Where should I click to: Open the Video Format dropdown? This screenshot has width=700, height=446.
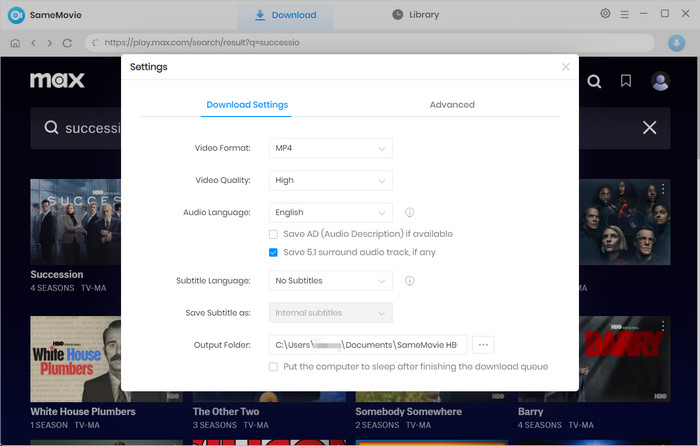tap(331, 149)
